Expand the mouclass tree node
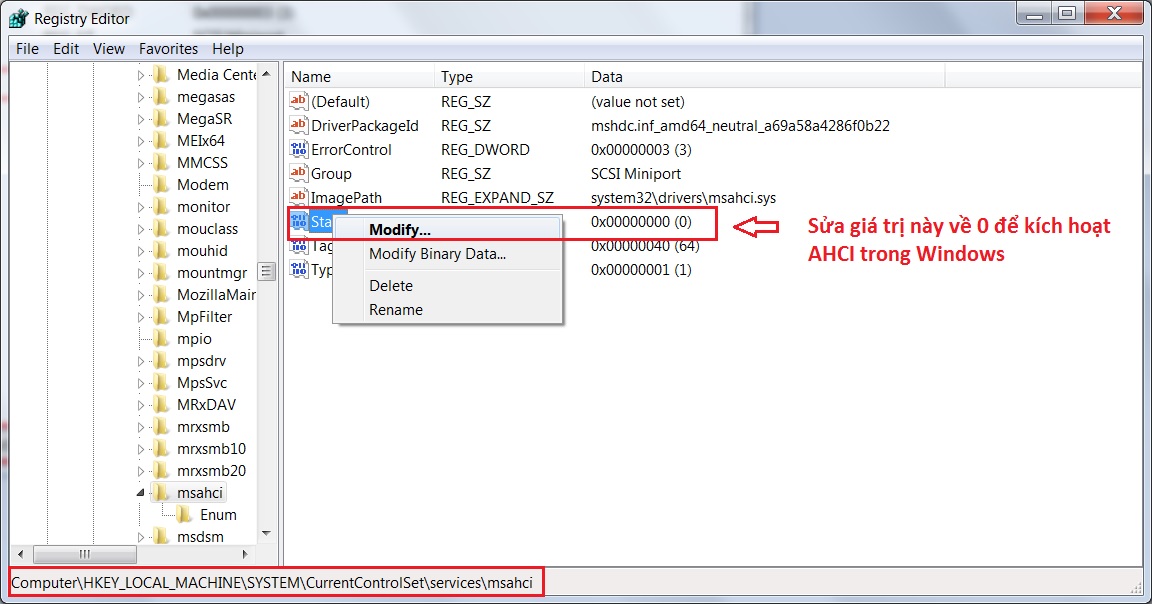 pyautogui.click(x=140, y=229)
